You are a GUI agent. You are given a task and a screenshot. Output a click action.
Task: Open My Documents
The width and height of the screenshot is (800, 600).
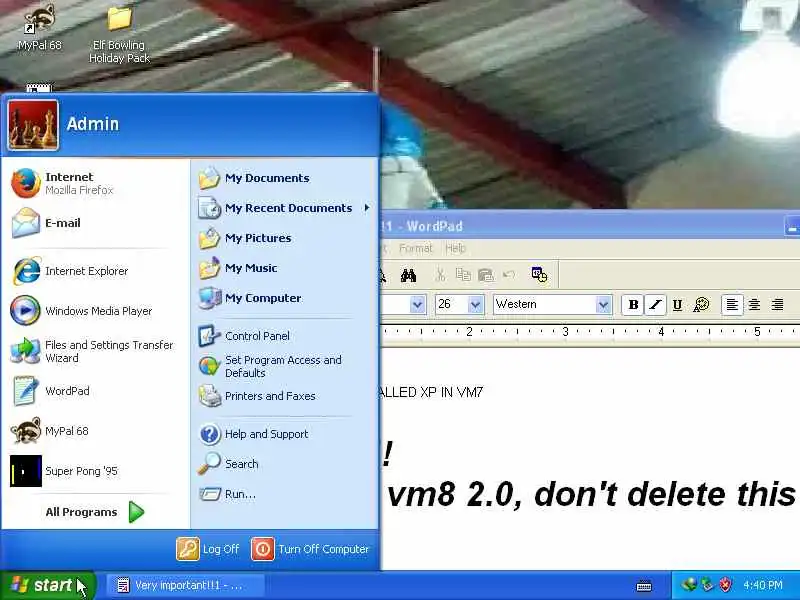(284, 178)
